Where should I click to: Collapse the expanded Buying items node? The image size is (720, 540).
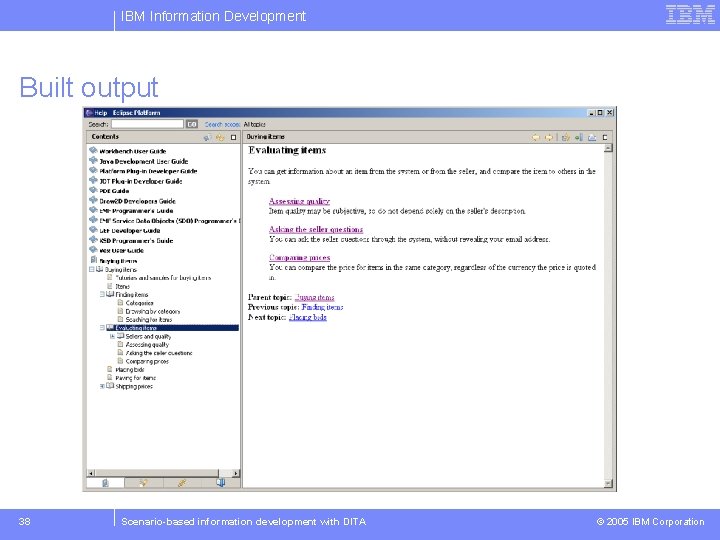91,270
